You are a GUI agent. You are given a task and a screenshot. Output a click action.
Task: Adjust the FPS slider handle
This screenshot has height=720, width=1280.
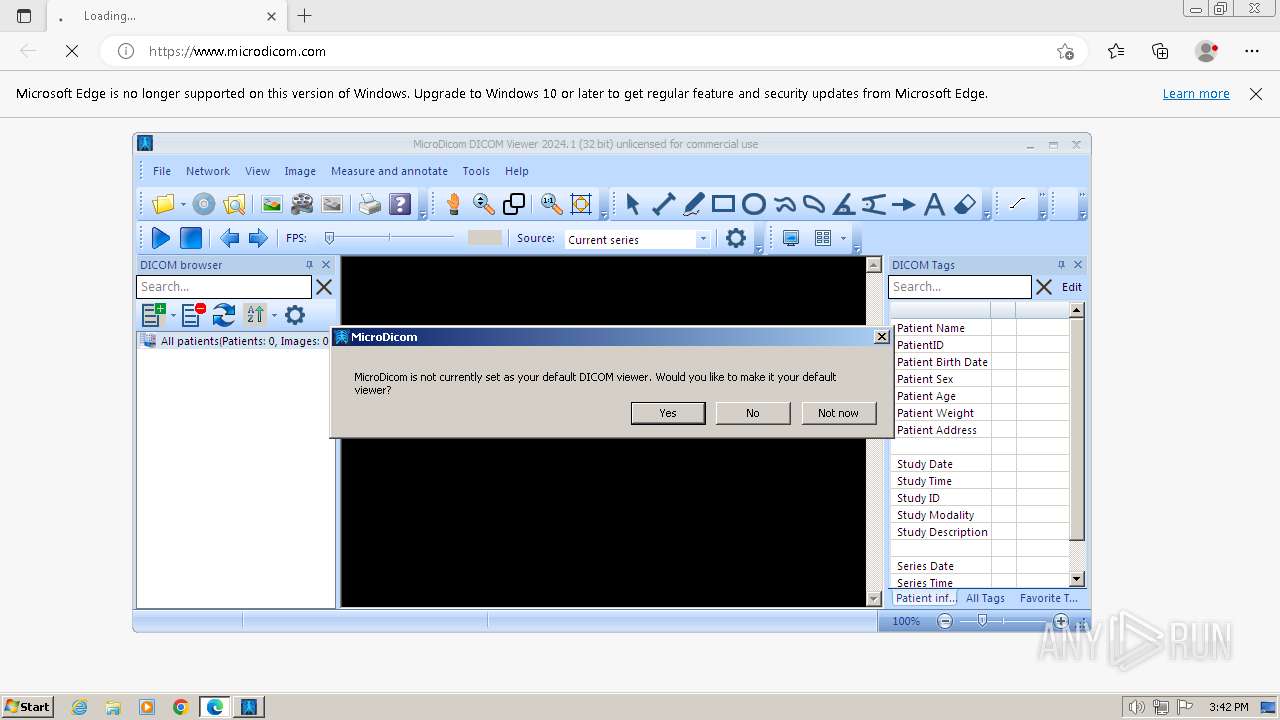pos(329,238)
